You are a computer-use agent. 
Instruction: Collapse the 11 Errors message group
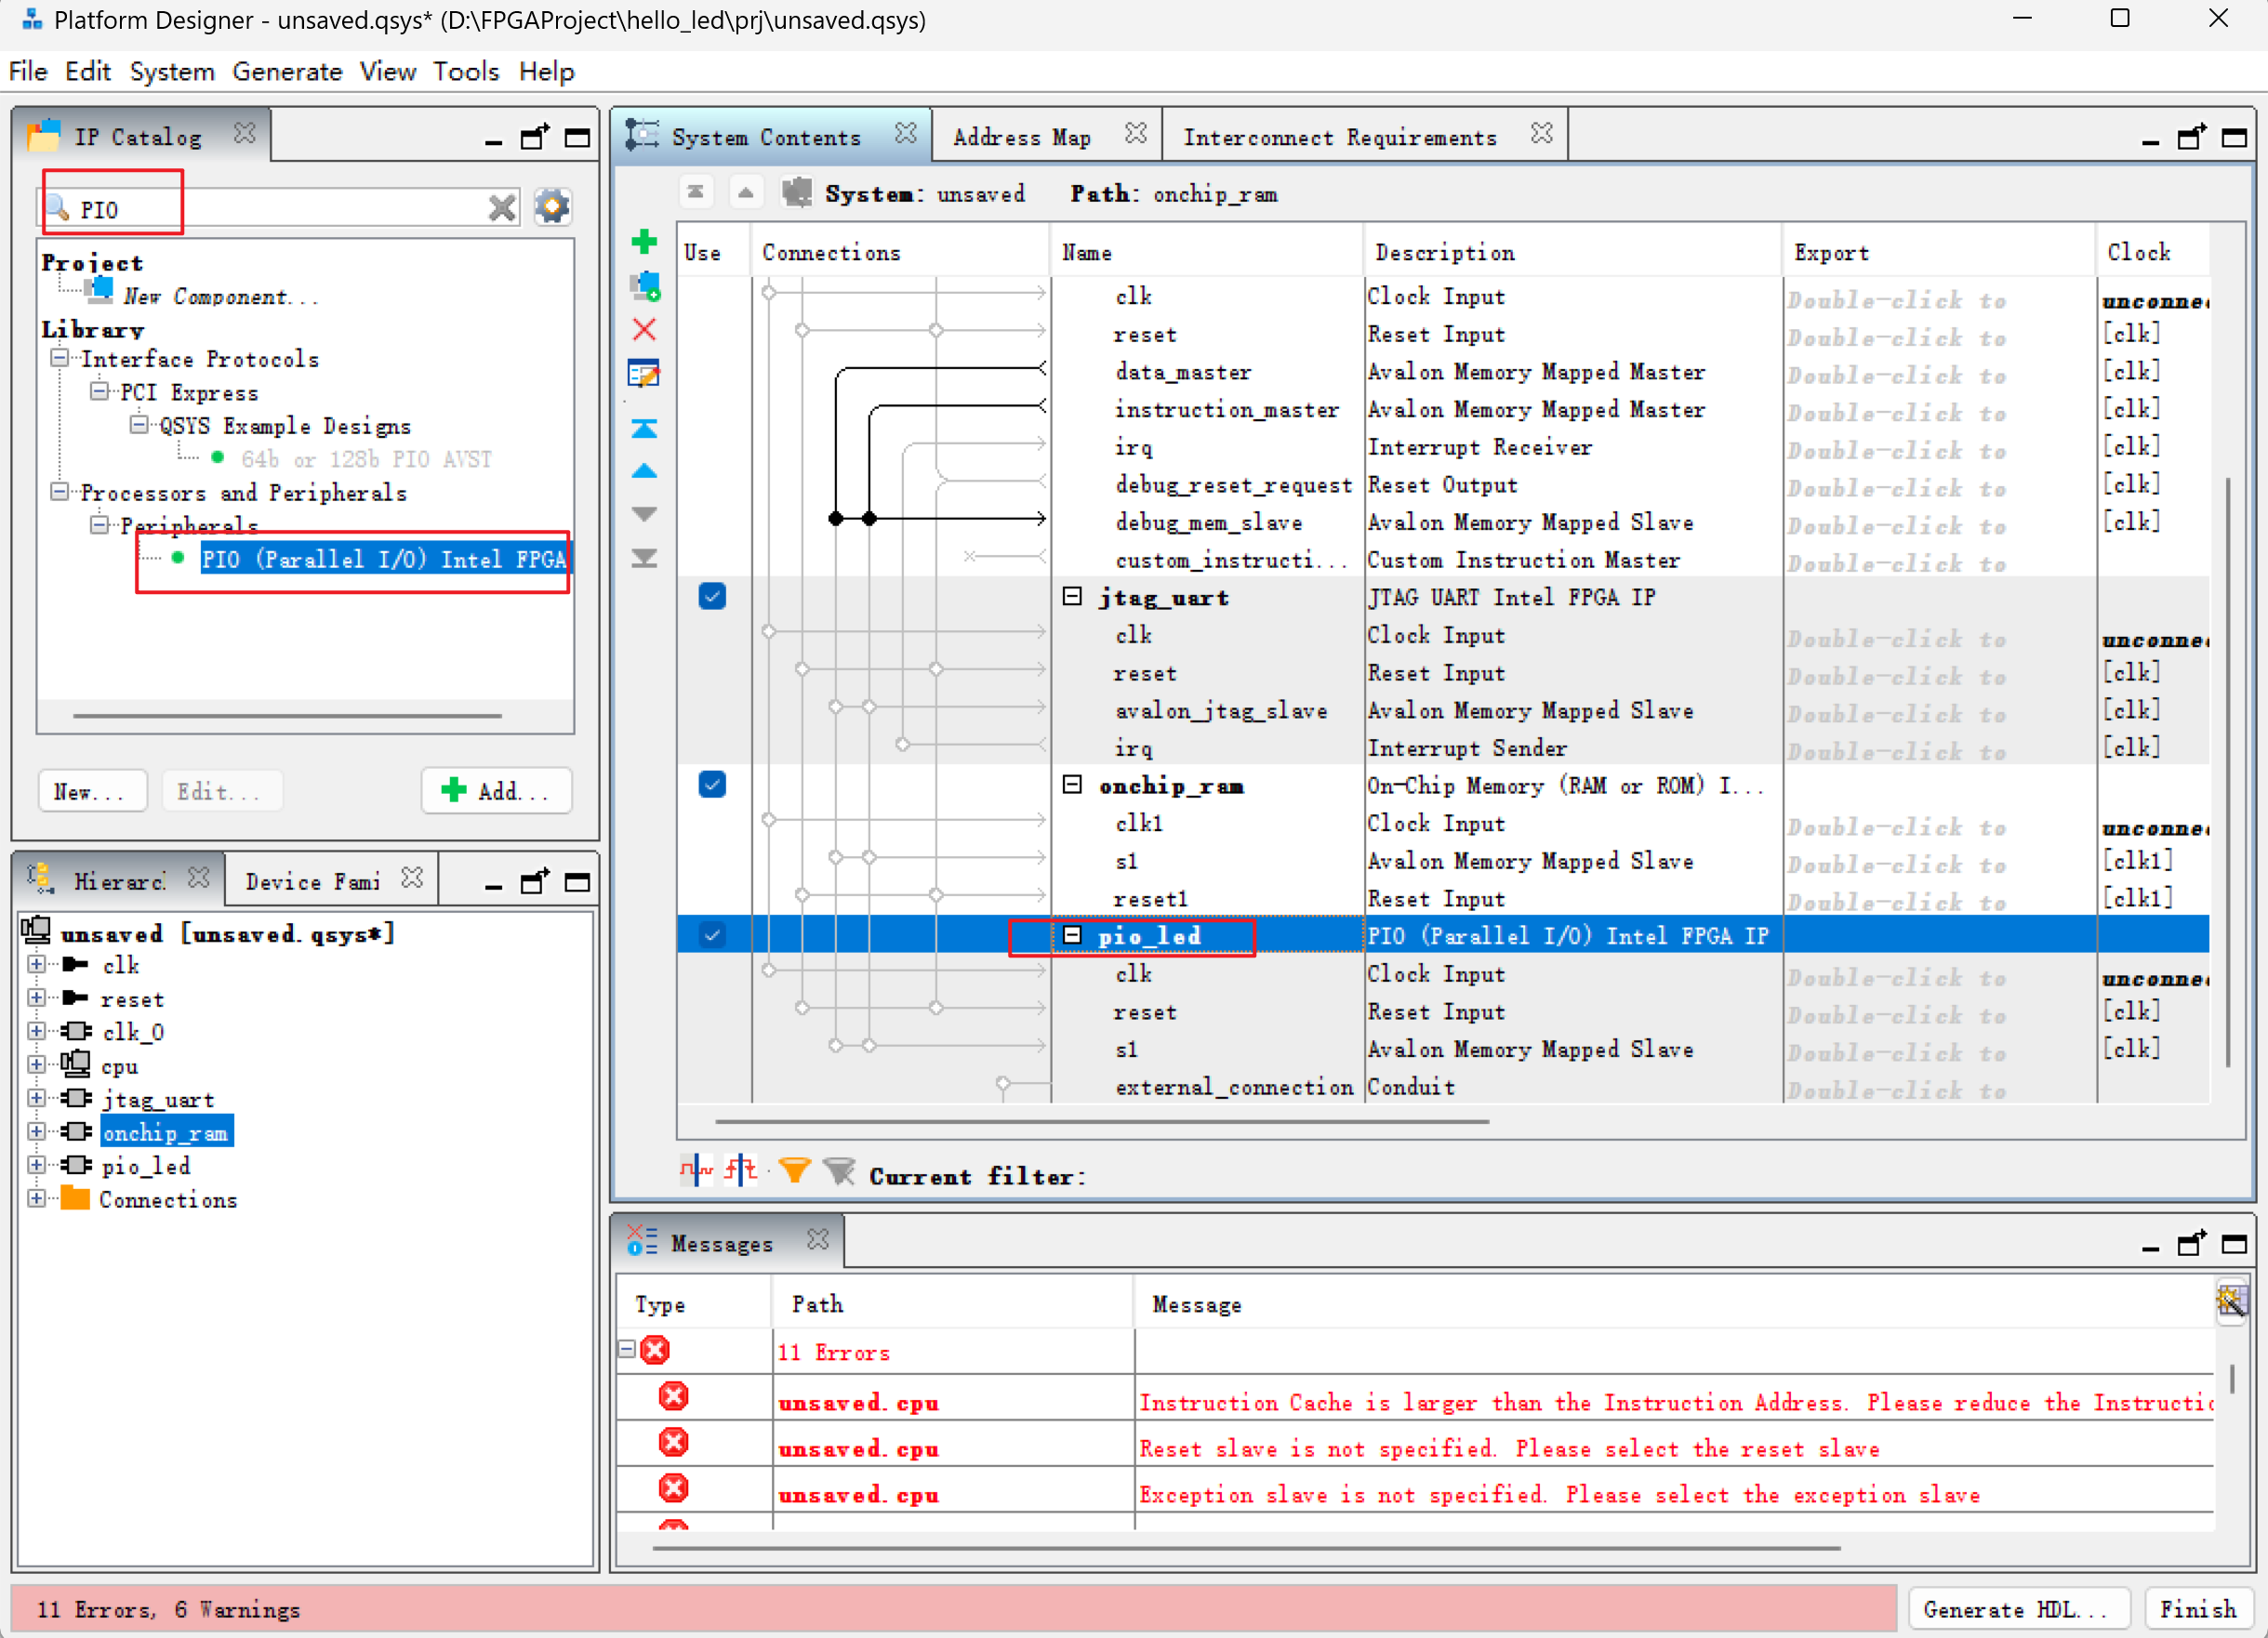(627, 1349)
